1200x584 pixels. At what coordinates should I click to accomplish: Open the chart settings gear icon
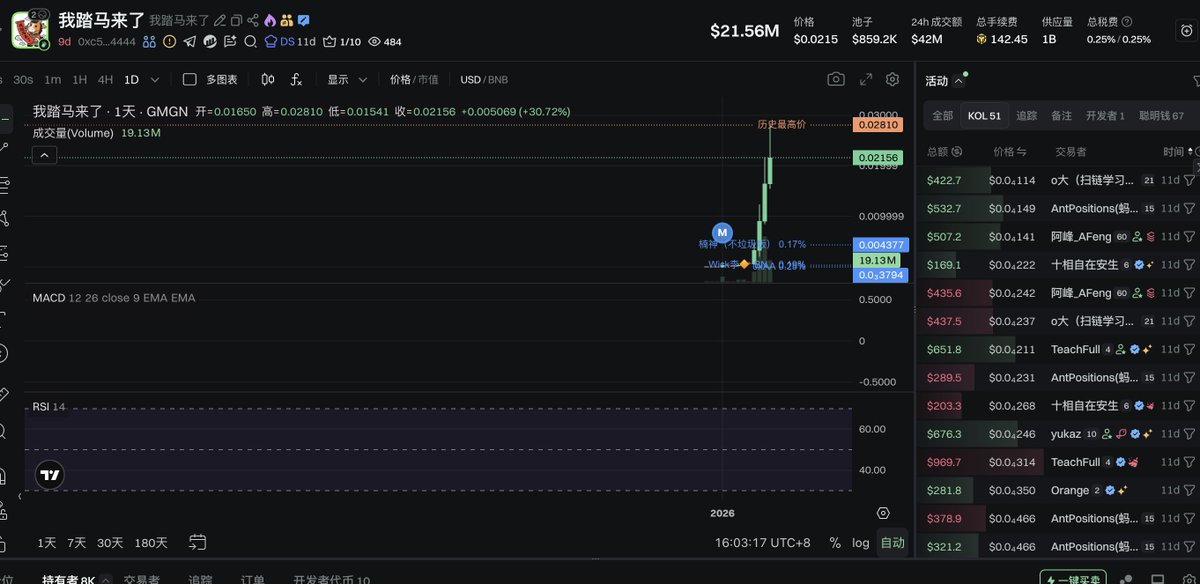click(x=893, y=79)
